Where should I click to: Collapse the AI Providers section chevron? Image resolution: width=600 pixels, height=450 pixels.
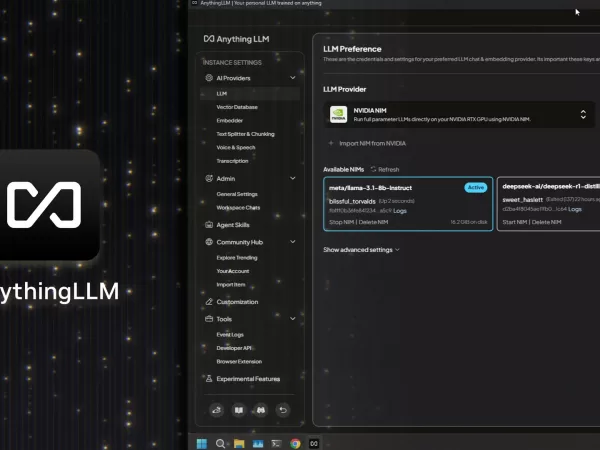293,78
